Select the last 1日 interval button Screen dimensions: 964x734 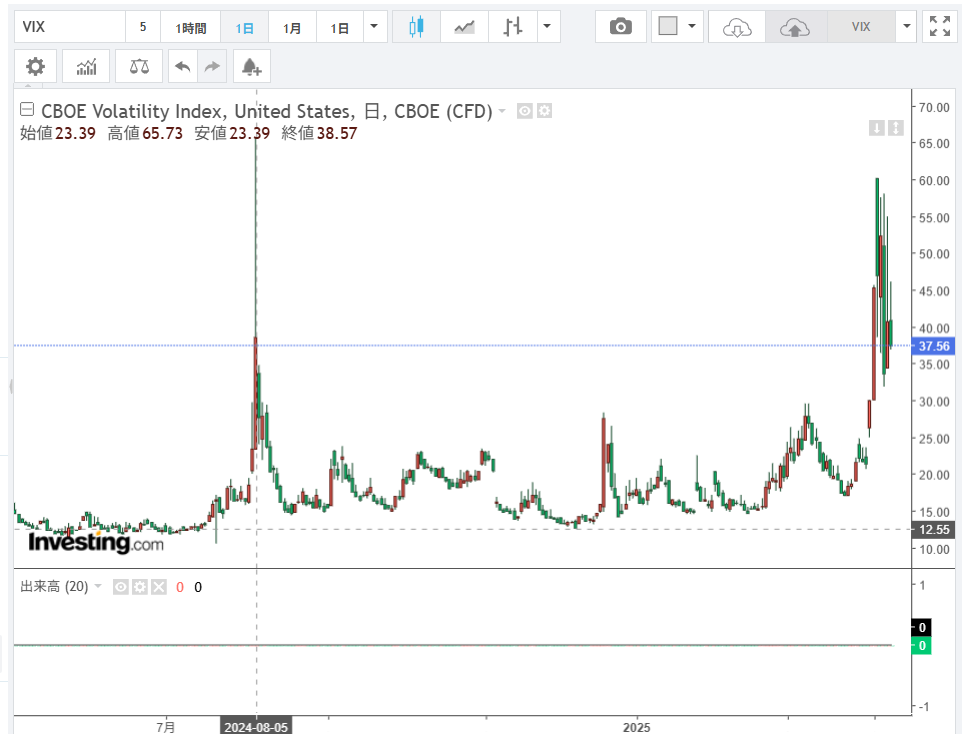[x=339, y=27]
